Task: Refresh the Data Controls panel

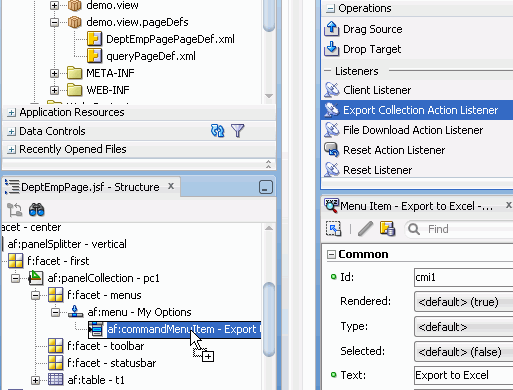Action: (x=218, y=131)
